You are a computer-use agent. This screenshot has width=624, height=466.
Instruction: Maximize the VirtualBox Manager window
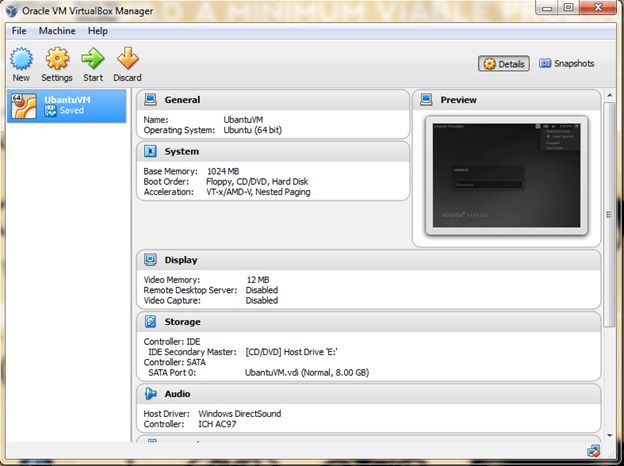click(x=568, y=8)
